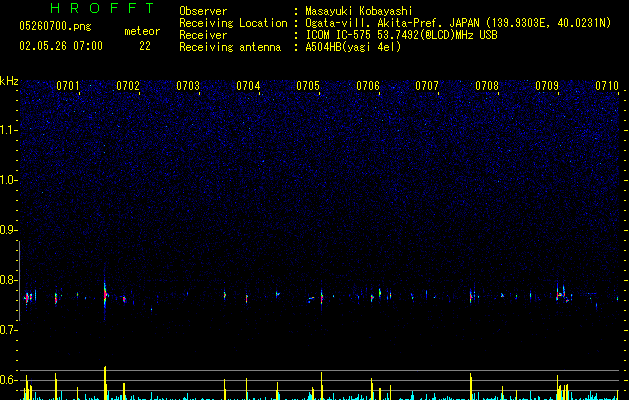Click the date stamp 02.05.26 07:00
This screenshot has width=629, height=400.
coord(61,46)
